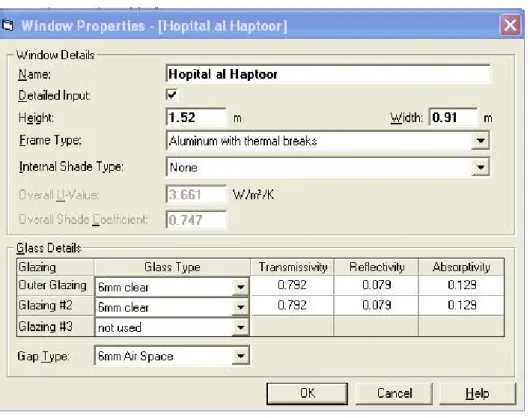Click the Width input field
Viewport: 530px width, 418px height.
point(453,117)
